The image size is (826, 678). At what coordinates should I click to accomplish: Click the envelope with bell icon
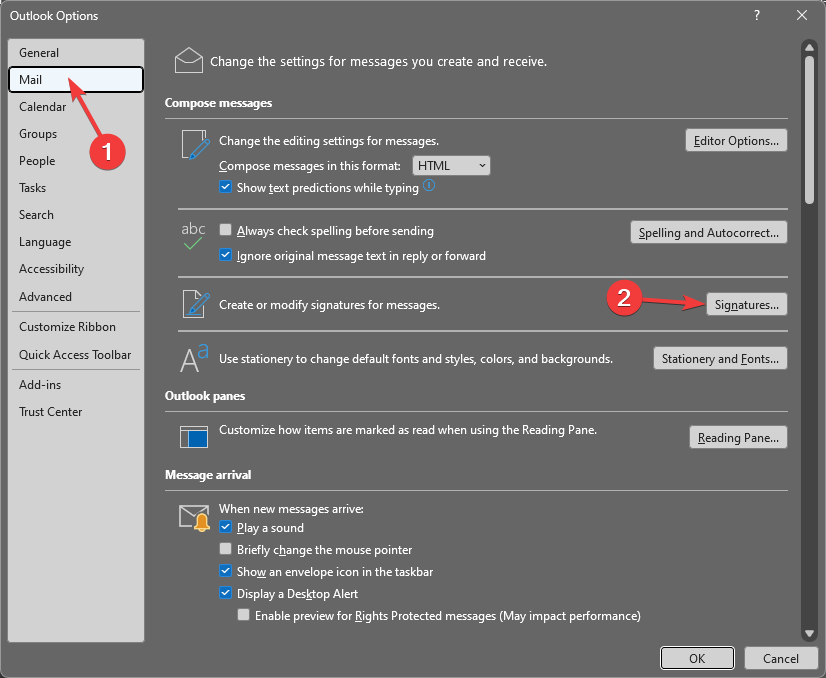(193, 517)
